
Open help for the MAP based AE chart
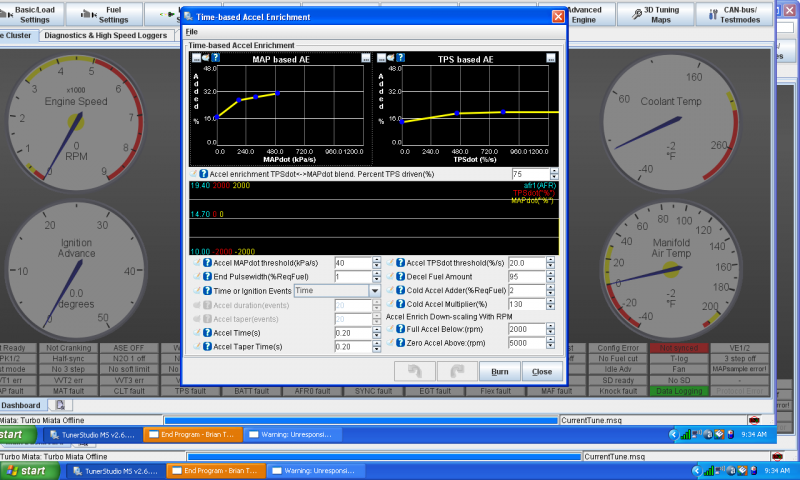pyautogui.click(x=216, y=58)
